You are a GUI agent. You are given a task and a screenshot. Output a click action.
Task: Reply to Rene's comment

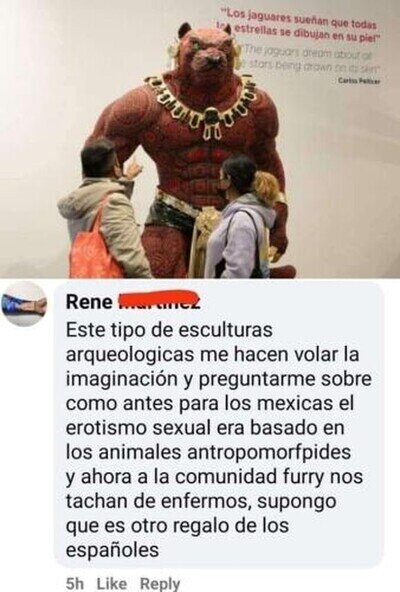click(160, 584)
